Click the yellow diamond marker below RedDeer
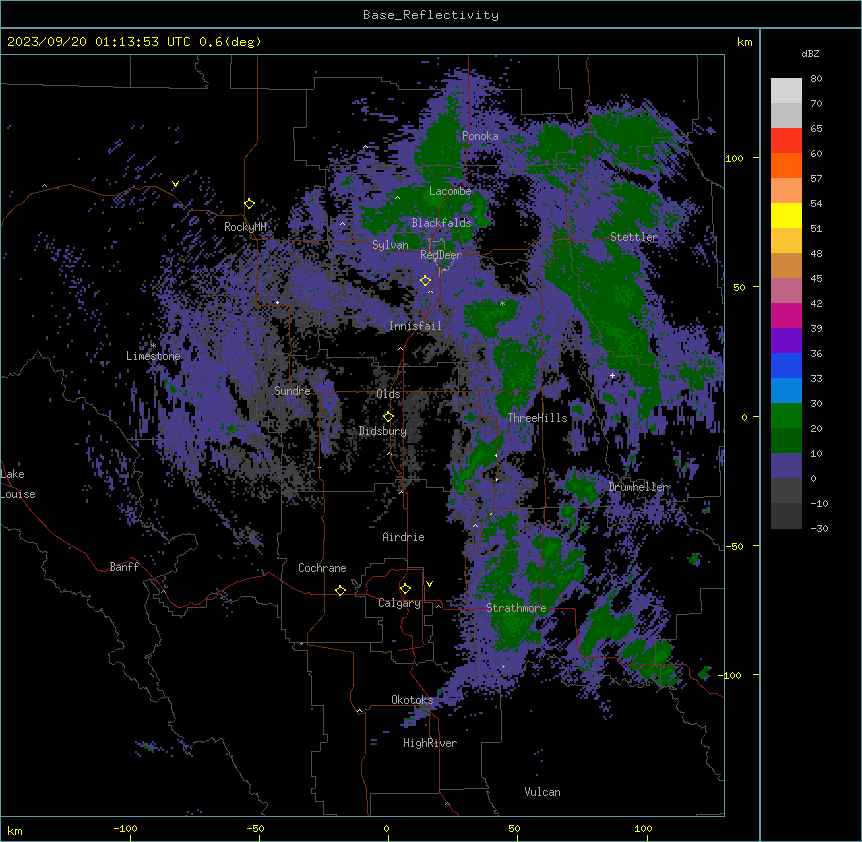862x842 pixels. point(425,280)
